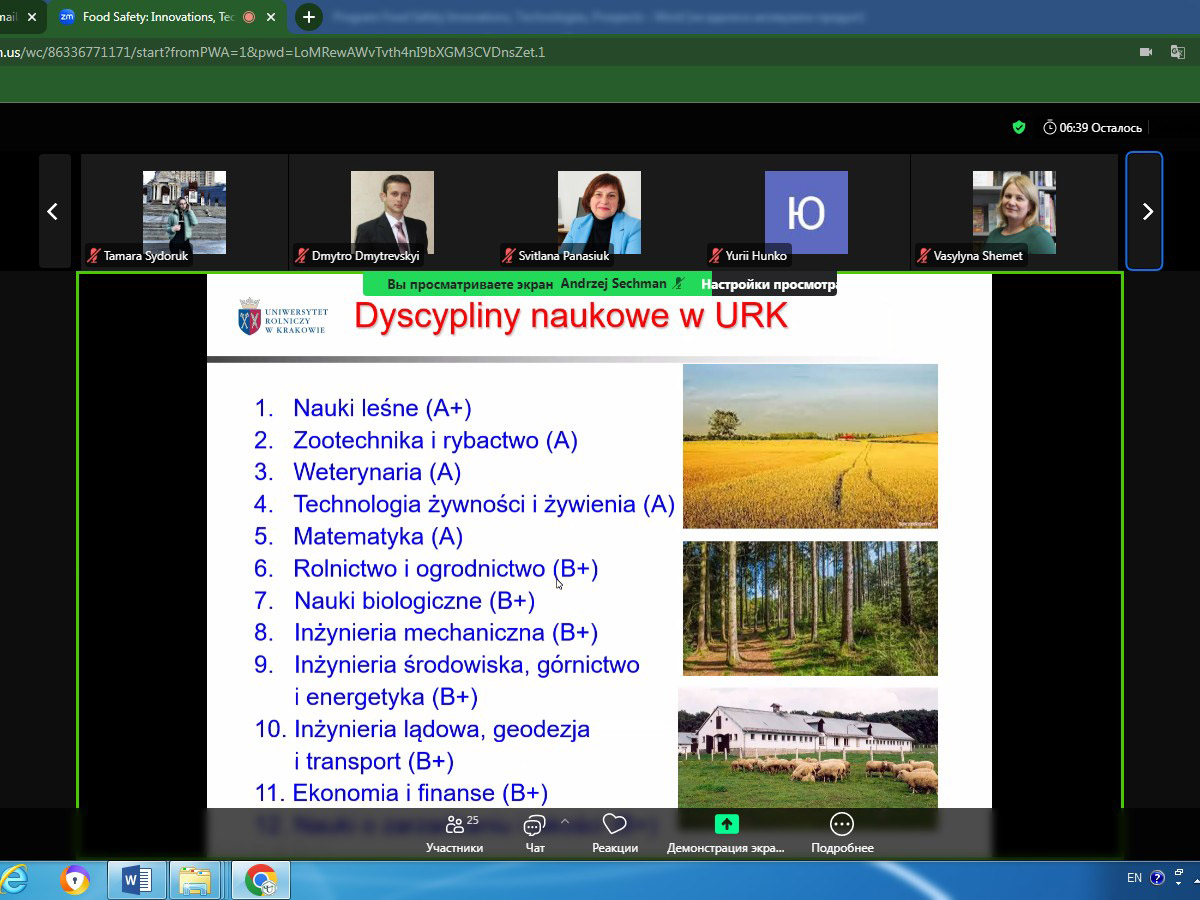Click text Inżynieria środowiska, górnictwo

467,665
